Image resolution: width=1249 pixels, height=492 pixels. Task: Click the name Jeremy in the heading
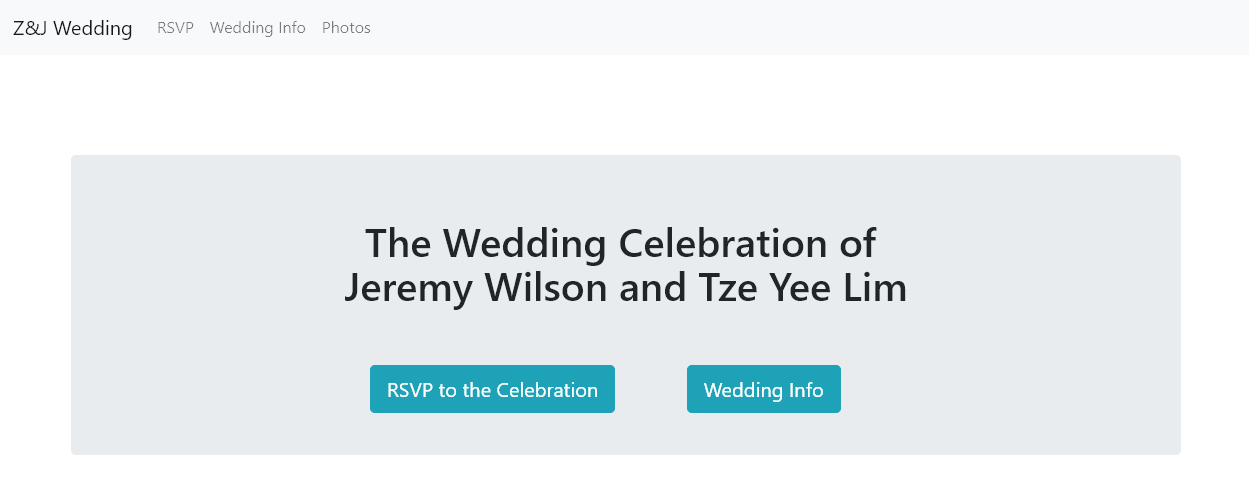(x=406, y=288)
